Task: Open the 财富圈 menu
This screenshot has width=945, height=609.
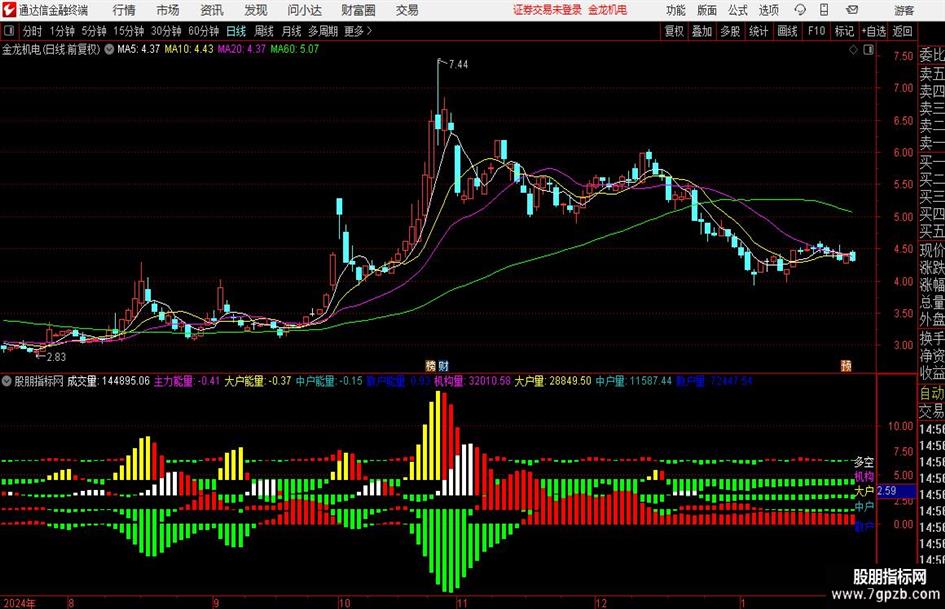Action: 358,10
